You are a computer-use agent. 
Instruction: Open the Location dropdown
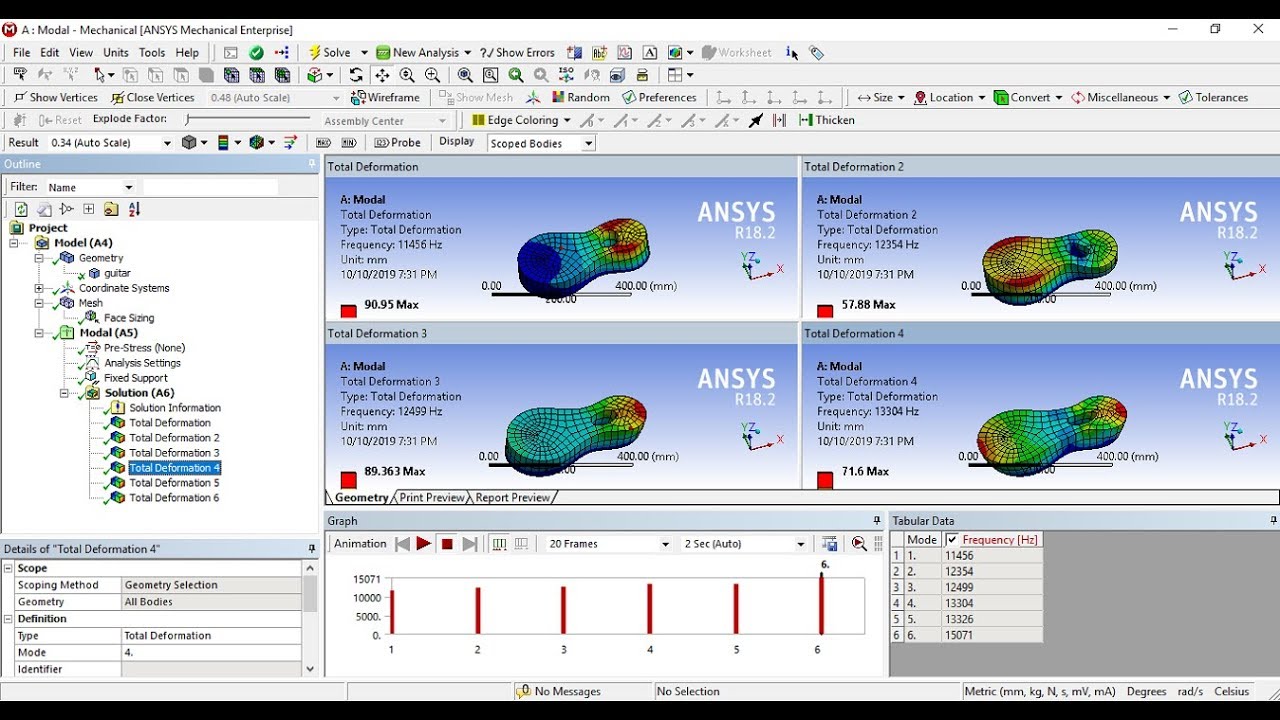(x=950, y=97)
